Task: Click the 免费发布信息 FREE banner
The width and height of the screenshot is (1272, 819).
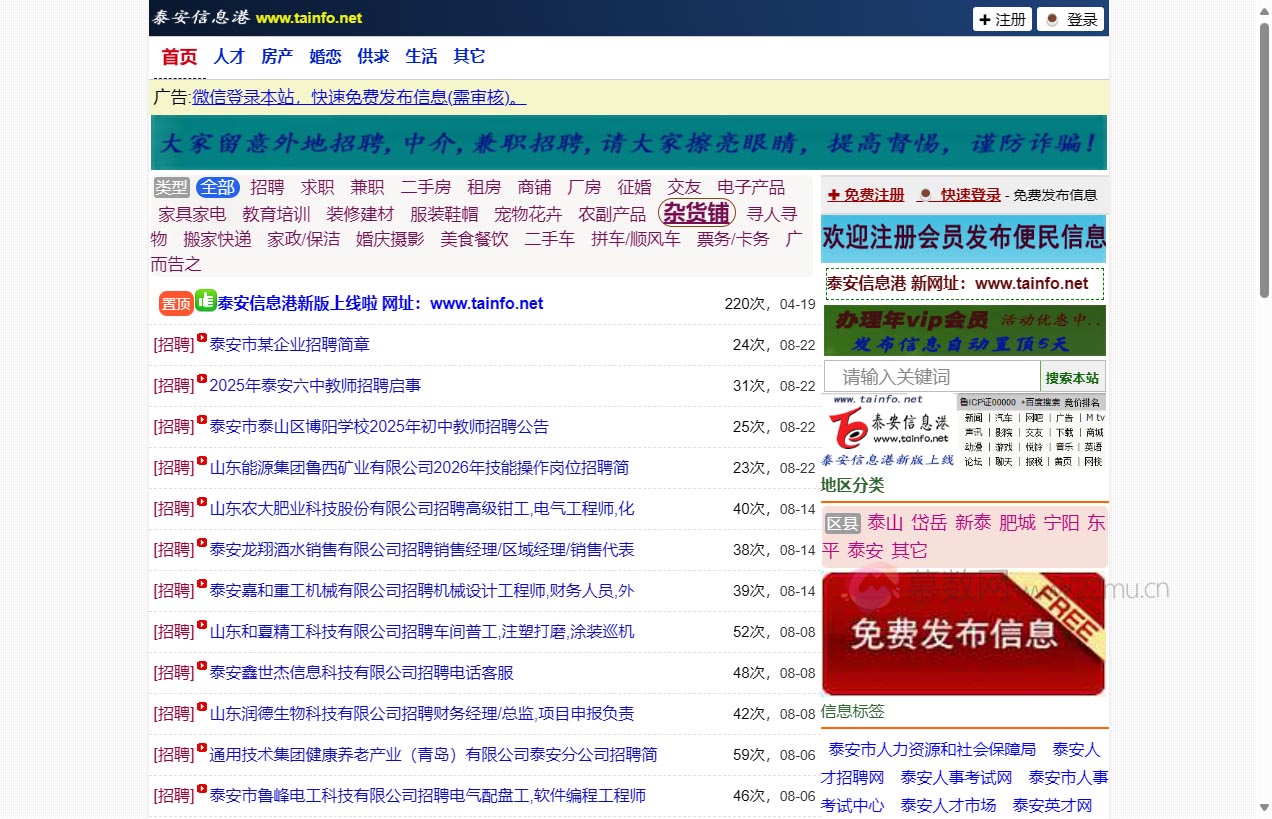Action: pos(963,634)
